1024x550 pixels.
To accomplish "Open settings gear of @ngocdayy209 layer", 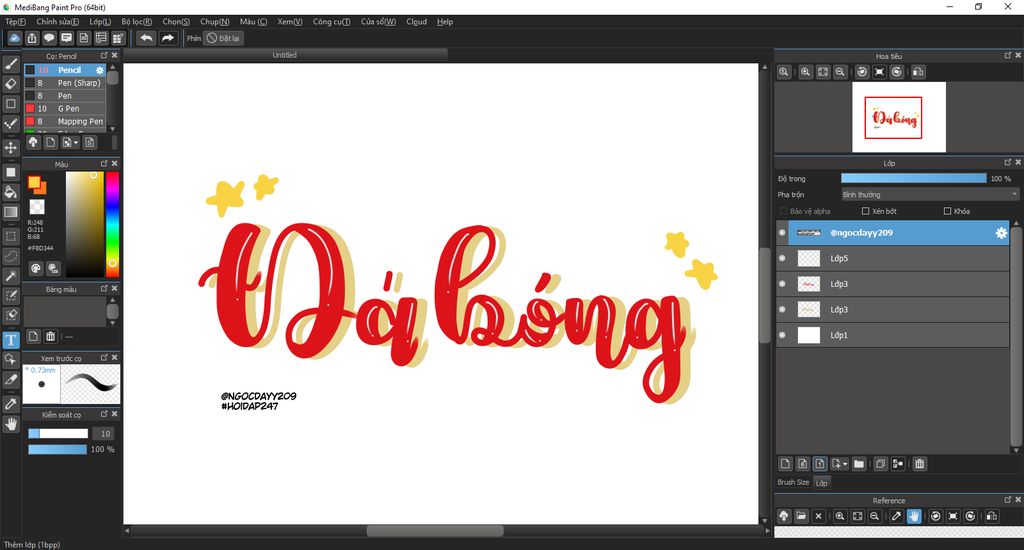I will click(1001, 233).
